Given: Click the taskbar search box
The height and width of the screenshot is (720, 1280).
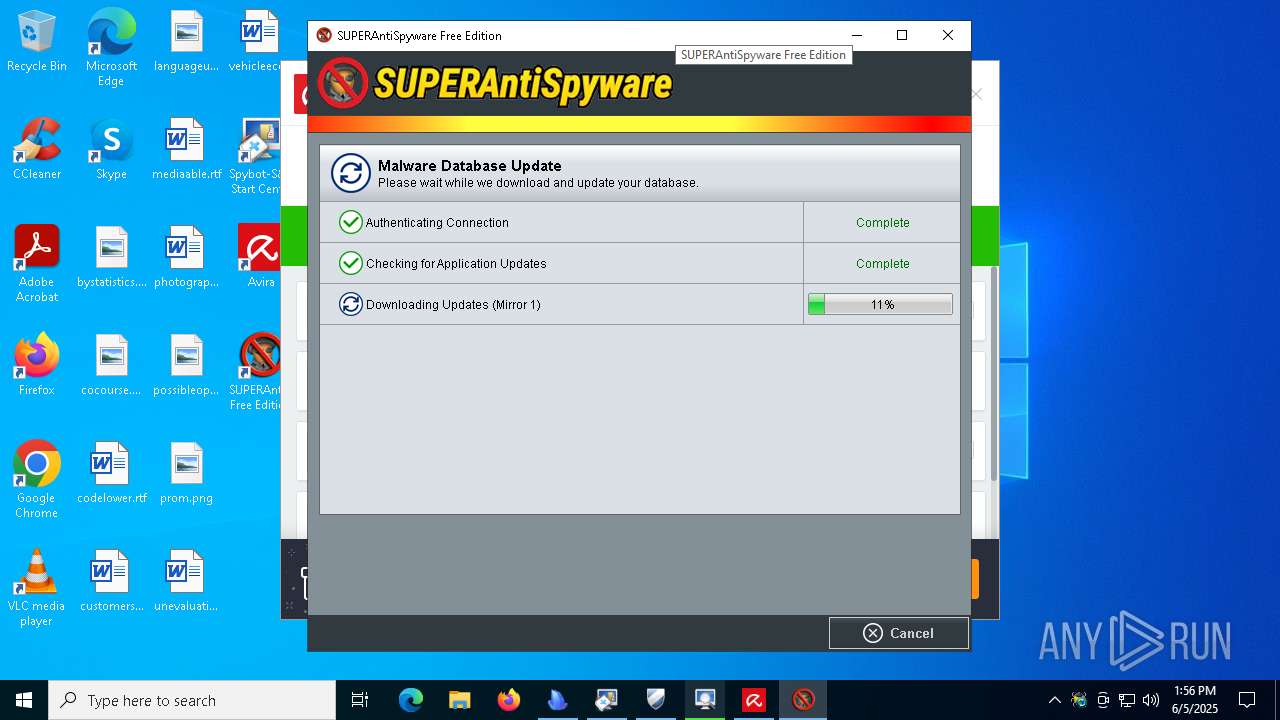Looking at the screenshot, I should [192, 700].
